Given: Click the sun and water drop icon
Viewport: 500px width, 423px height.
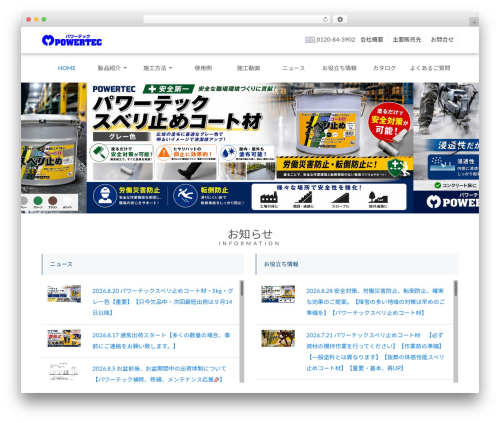Looking at the screenshot, I should [228, 152].
